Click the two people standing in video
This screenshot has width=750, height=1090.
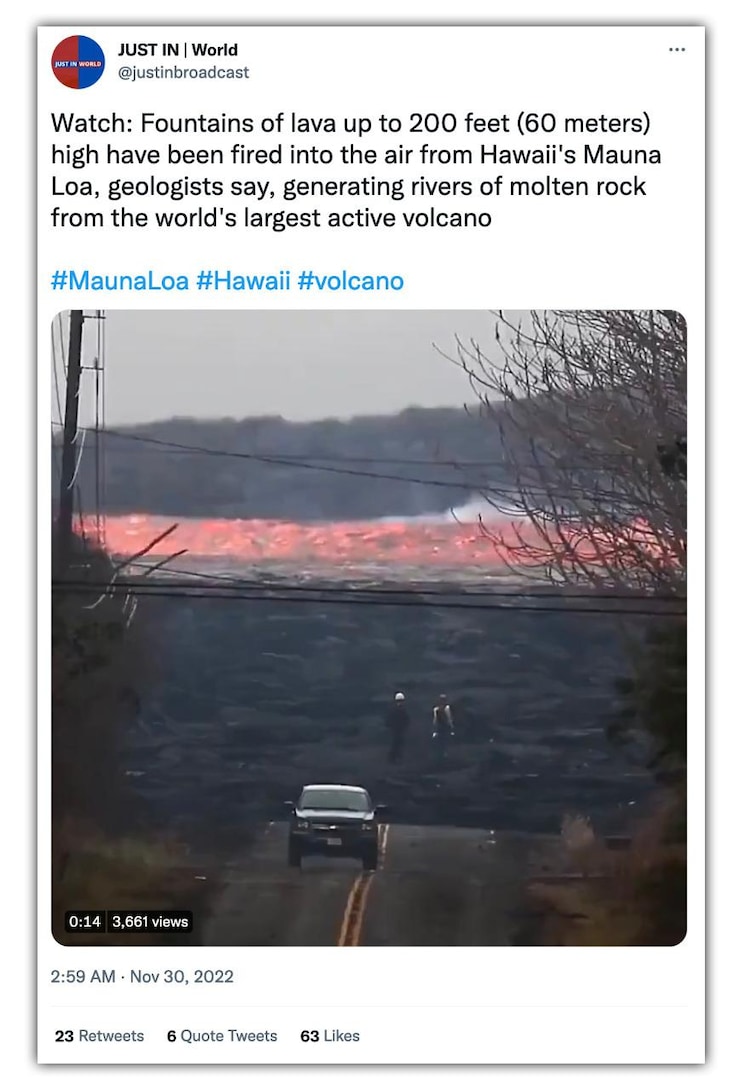pos(421,724)
